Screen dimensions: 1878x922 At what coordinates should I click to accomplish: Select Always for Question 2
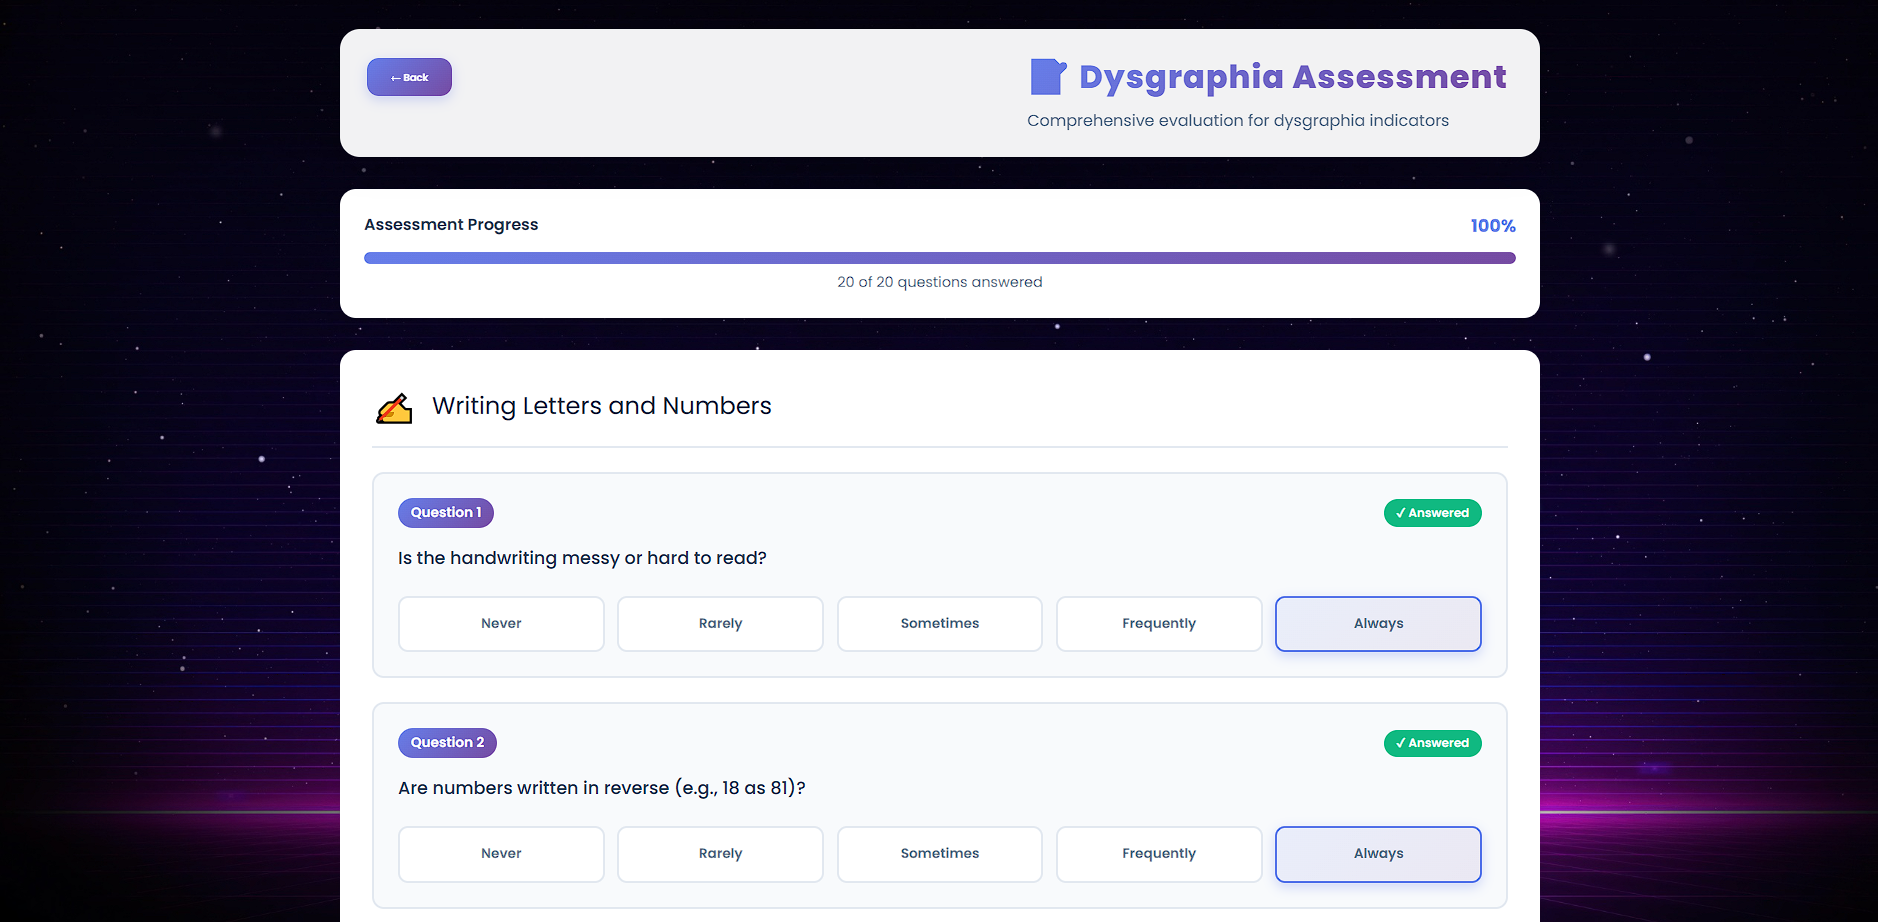[1377, 854]
